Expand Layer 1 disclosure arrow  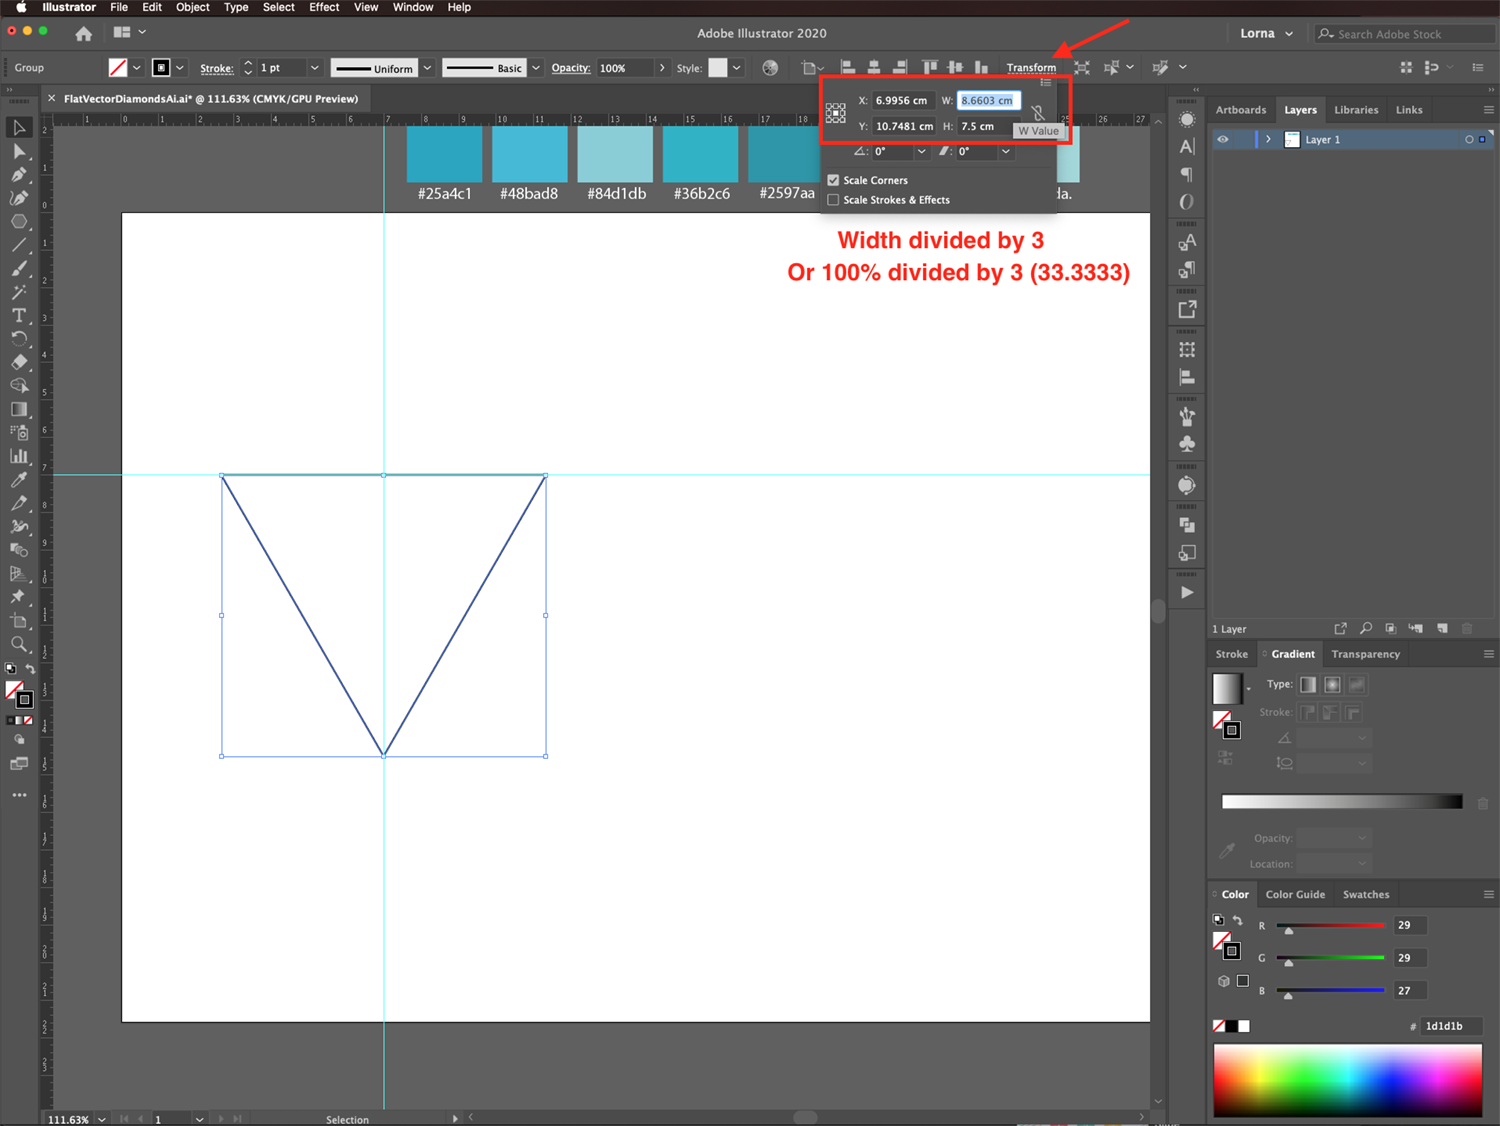pos(1268,140)
